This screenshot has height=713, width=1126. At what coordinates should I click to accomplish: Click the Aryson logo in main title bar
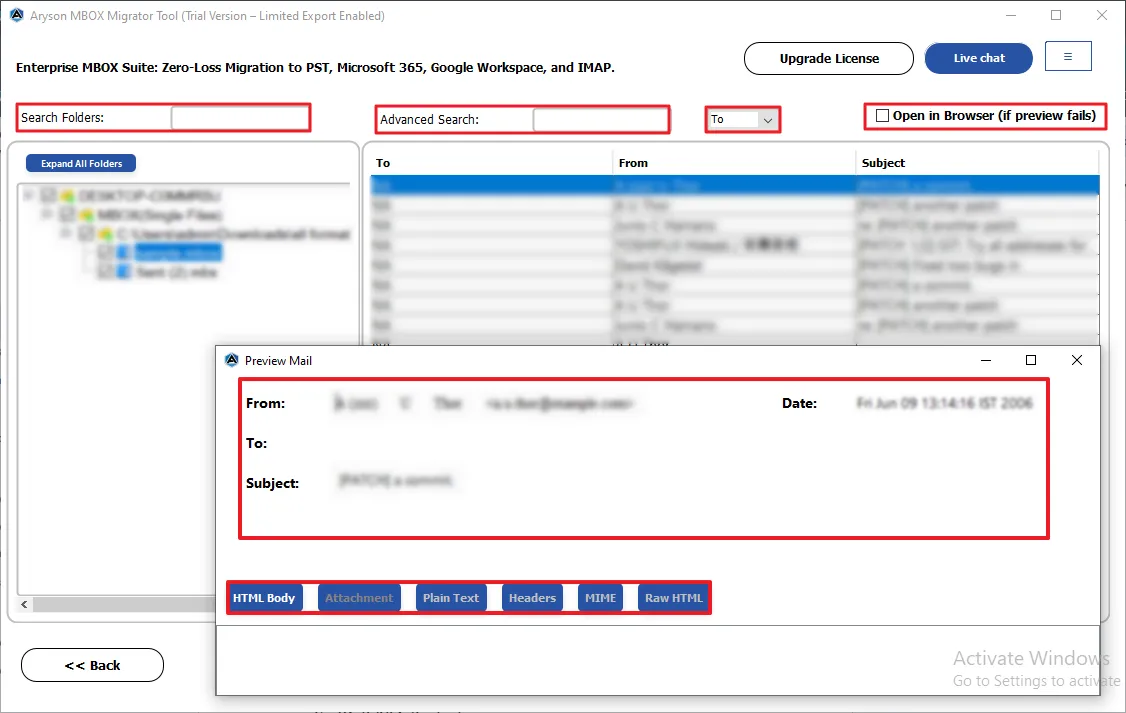(17, 15)
